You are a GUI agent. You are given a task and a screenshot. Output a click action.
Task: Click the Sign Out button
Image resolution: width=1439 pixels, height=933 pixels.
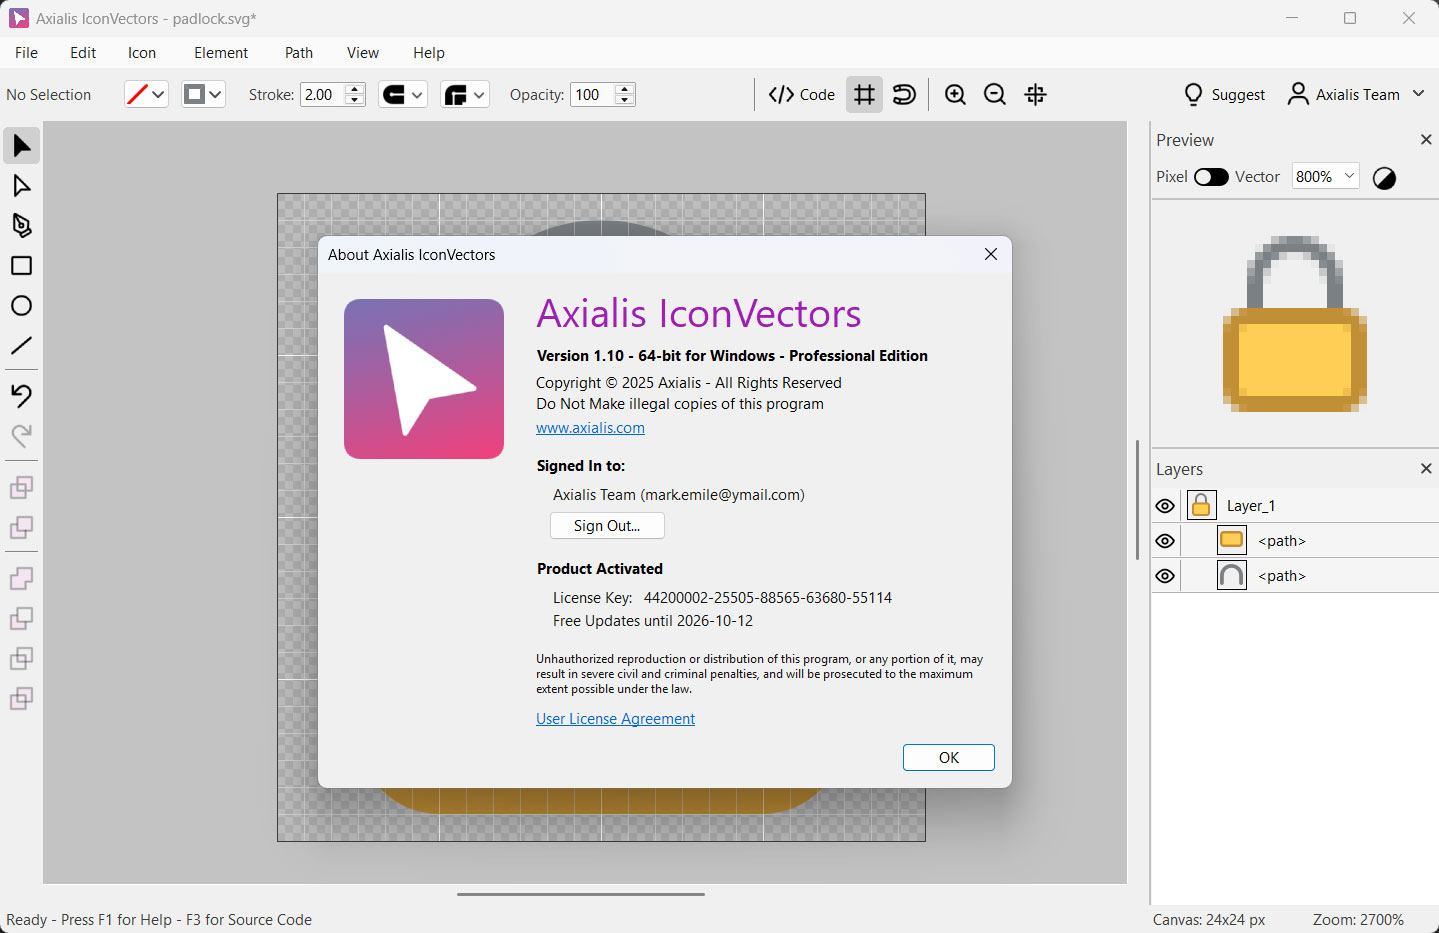click(607, 526)
